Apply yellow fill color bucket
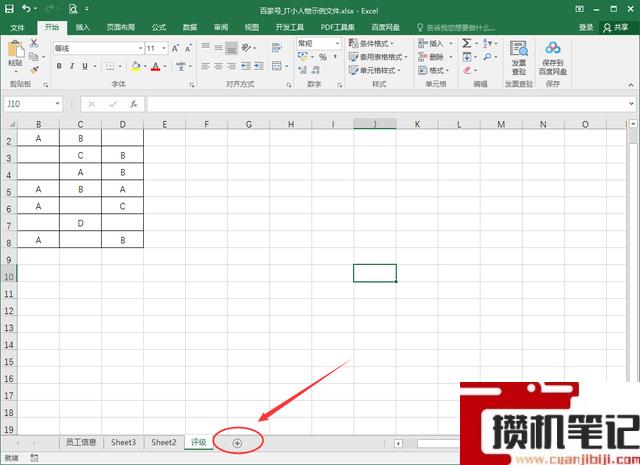The image size is (640, 465). 136,66
